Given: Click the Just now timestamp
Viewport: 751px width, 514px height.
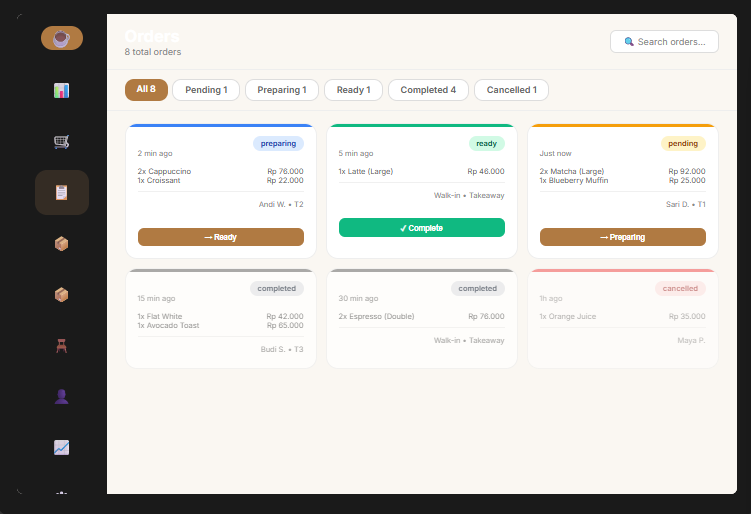Looking at the screenshot, I should click(x=556, y=154).
